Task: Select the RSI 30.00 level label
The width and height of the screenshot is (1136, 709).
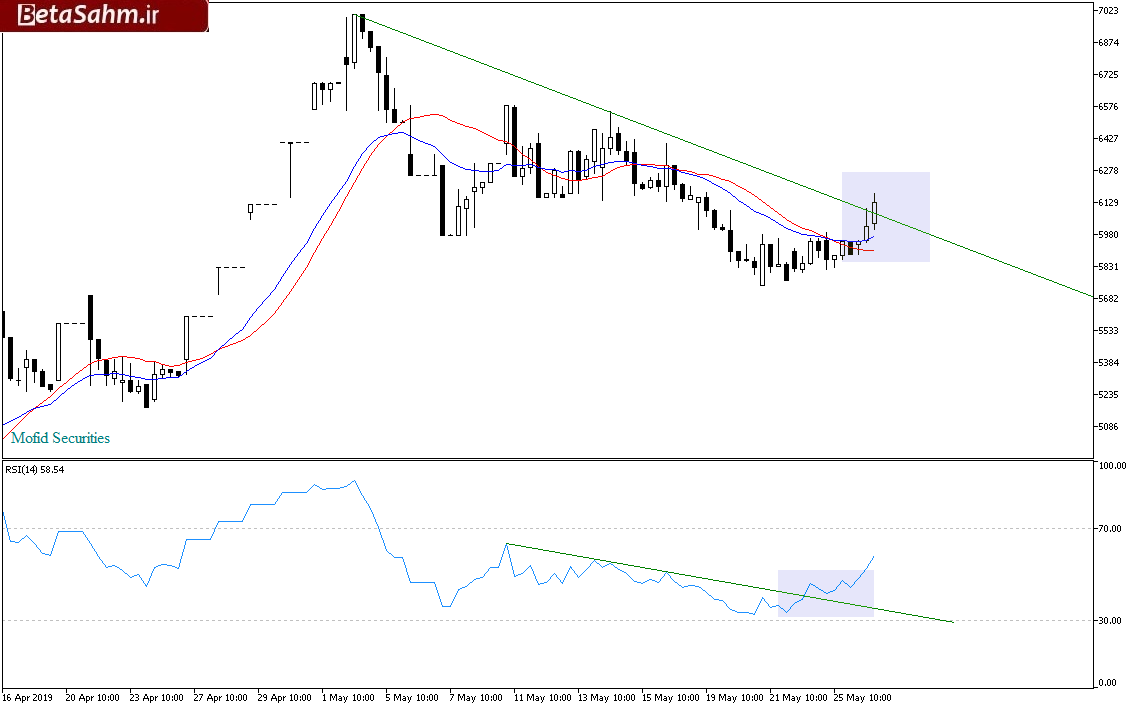Action: pyautogui.click(x=1110, y=620)
